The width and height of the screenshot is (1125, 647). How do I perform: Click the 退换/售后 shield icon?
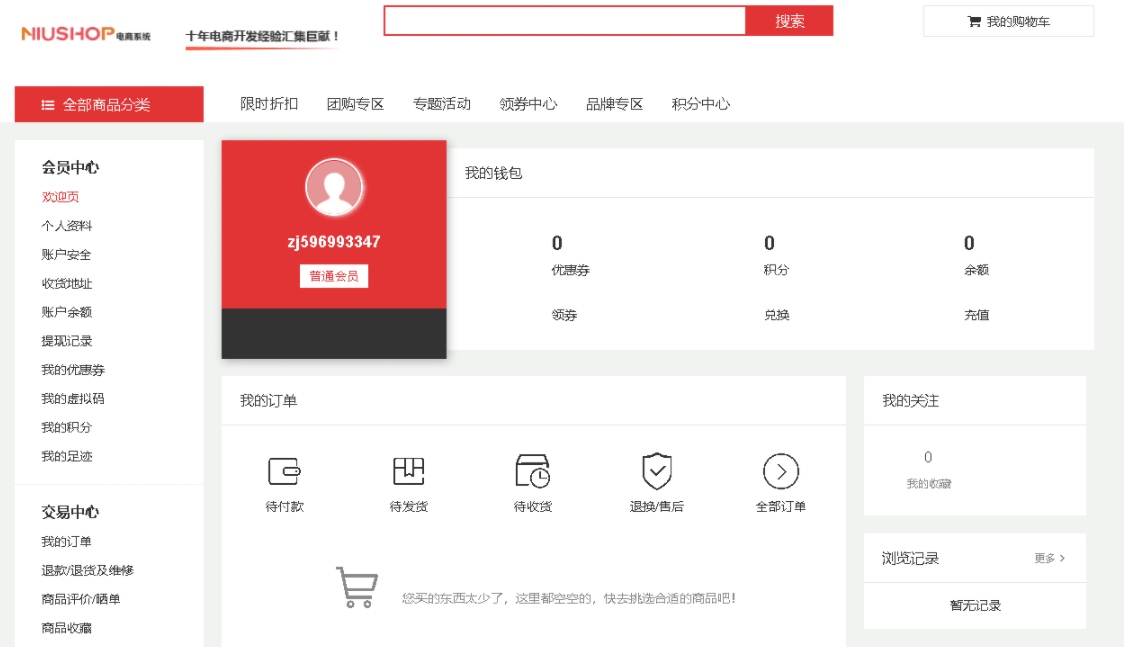pos(656,471)
